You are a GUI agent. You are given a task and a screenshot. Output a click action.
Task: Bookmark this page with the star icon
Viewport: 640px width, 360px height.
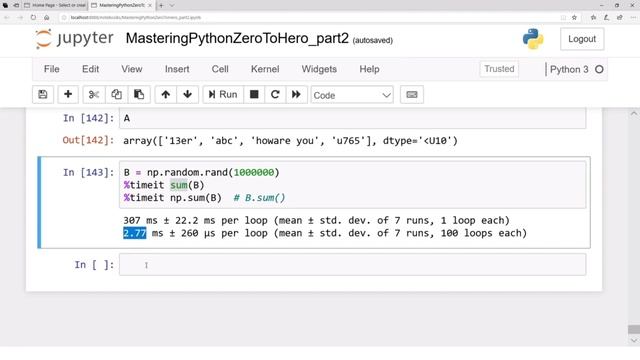[x=574, y=18]
